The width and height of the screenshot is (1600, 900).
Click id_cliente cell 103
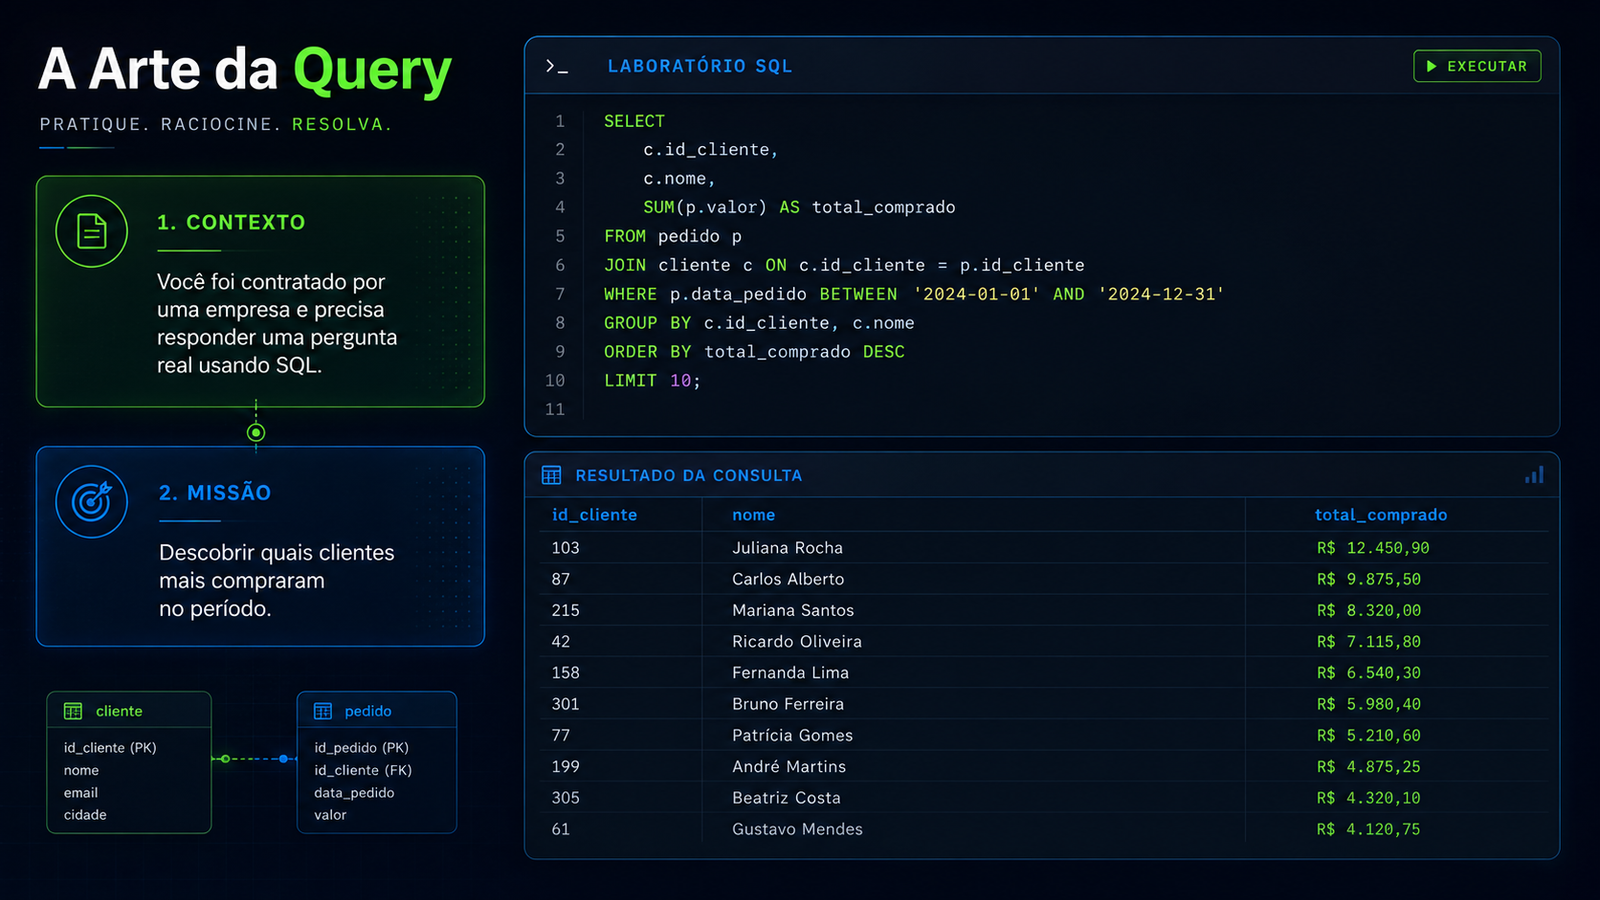(x=566, y=548)
